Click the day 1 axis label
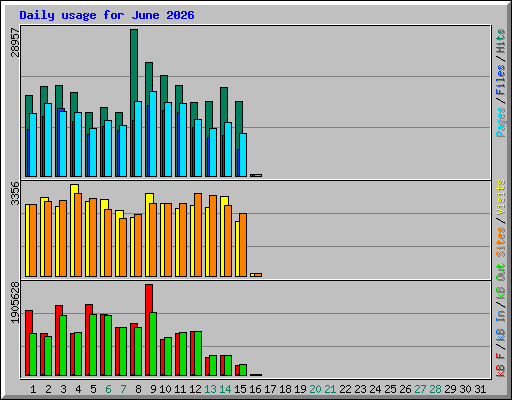512x400 pixels. pyautogui.click(x=33, y=389)
